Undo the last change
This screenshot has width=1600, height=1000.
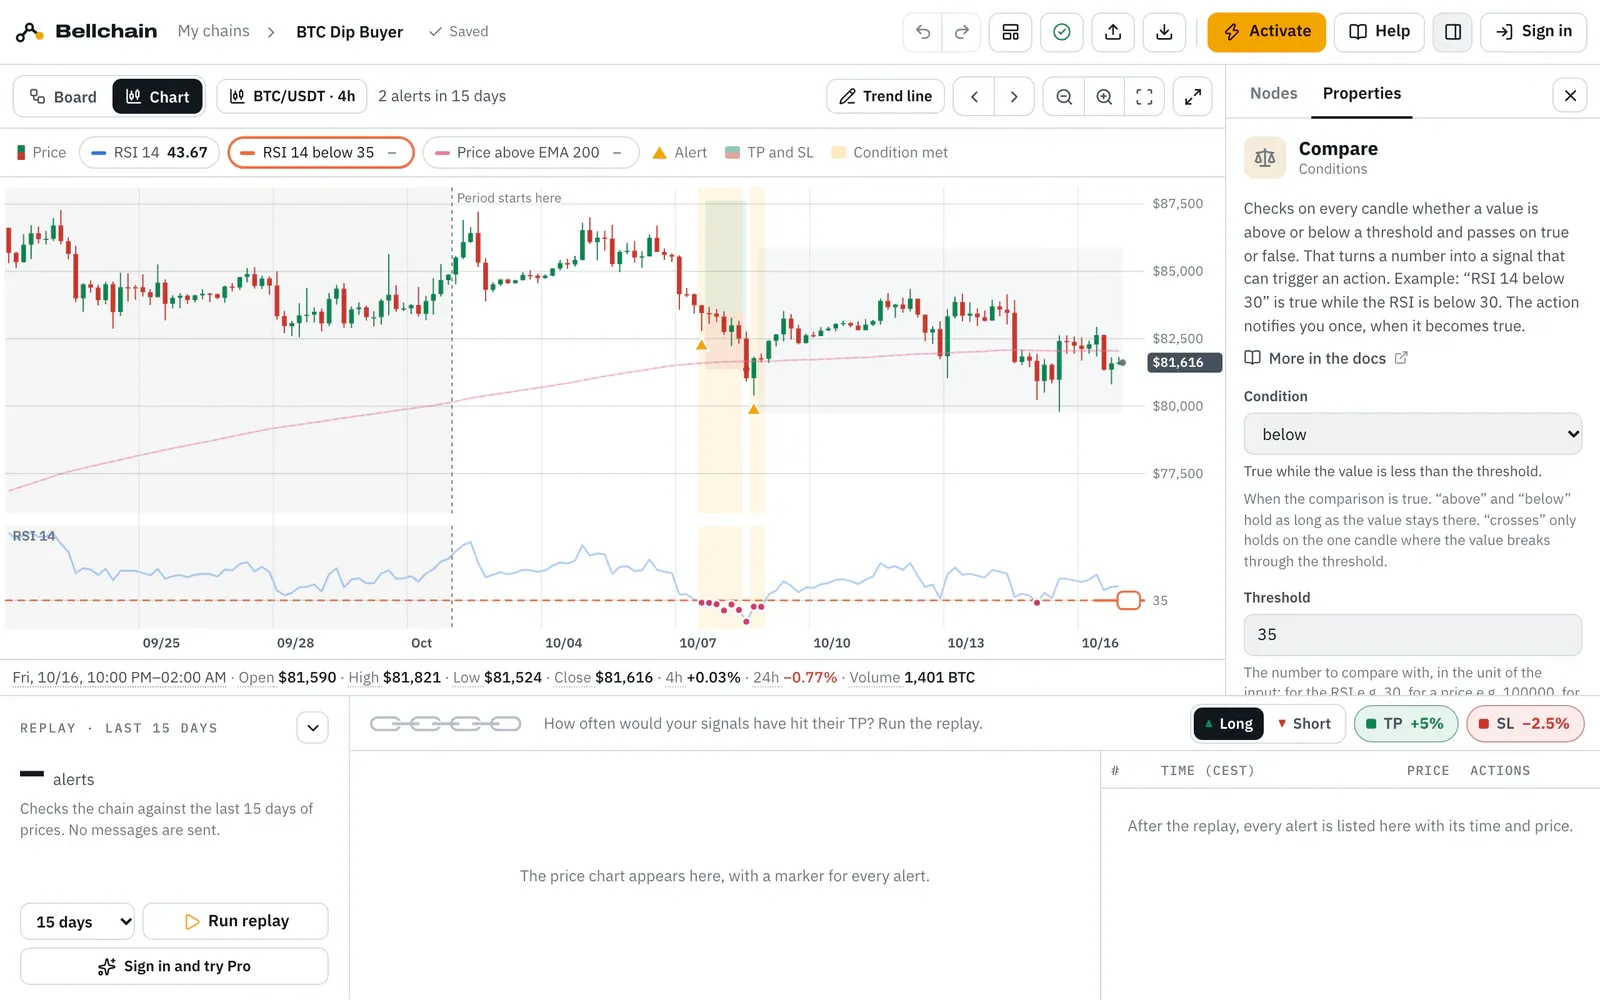(x=922, y=32)
